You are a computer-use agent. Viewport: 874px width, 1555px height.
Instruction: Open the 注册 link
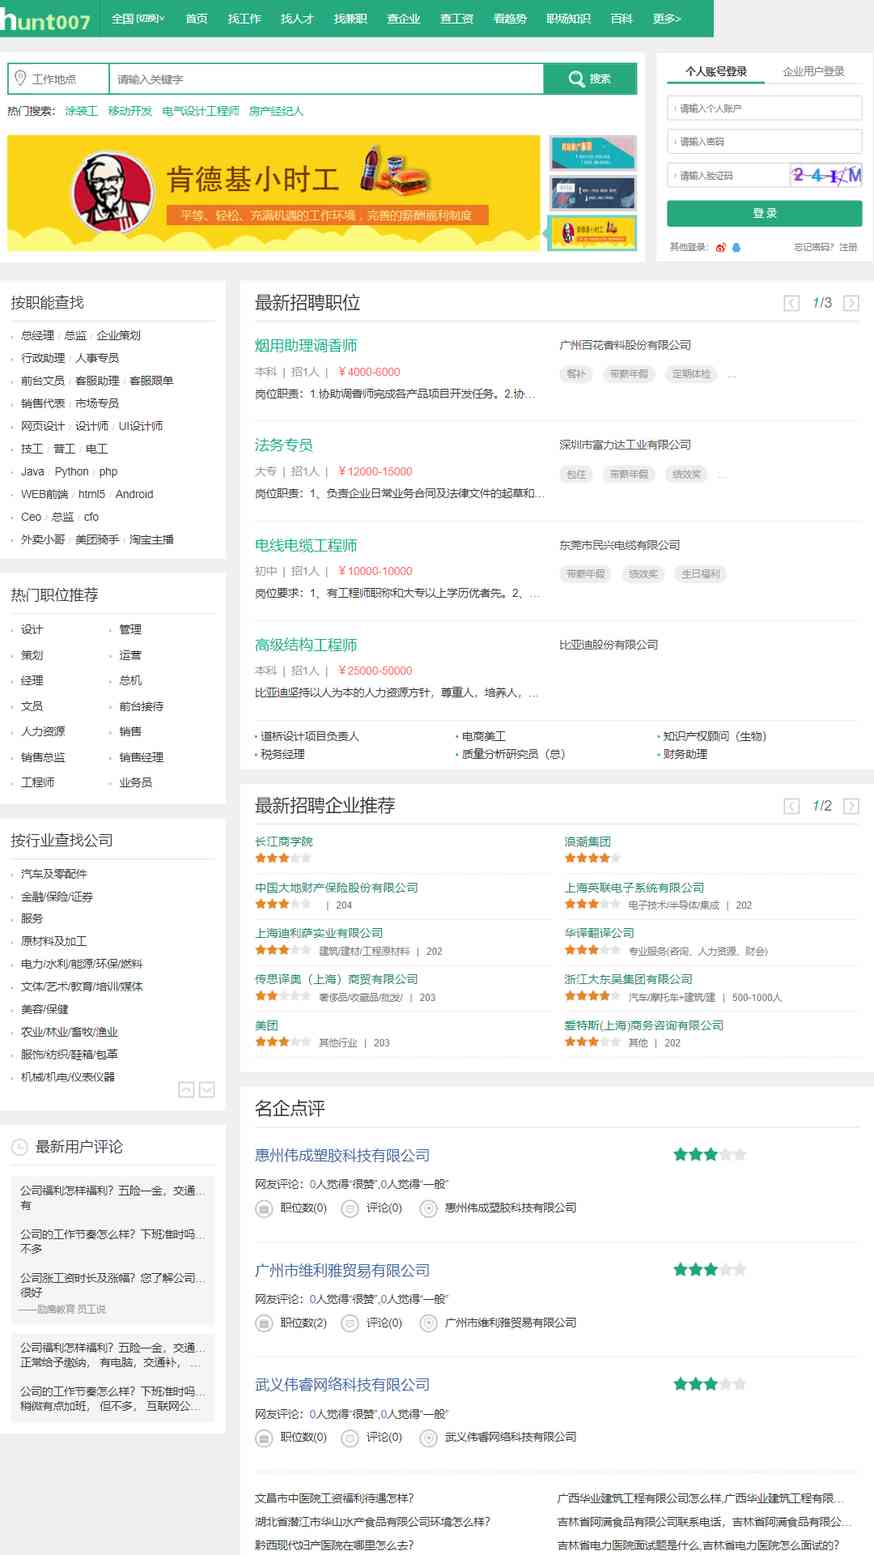[848, 247]
